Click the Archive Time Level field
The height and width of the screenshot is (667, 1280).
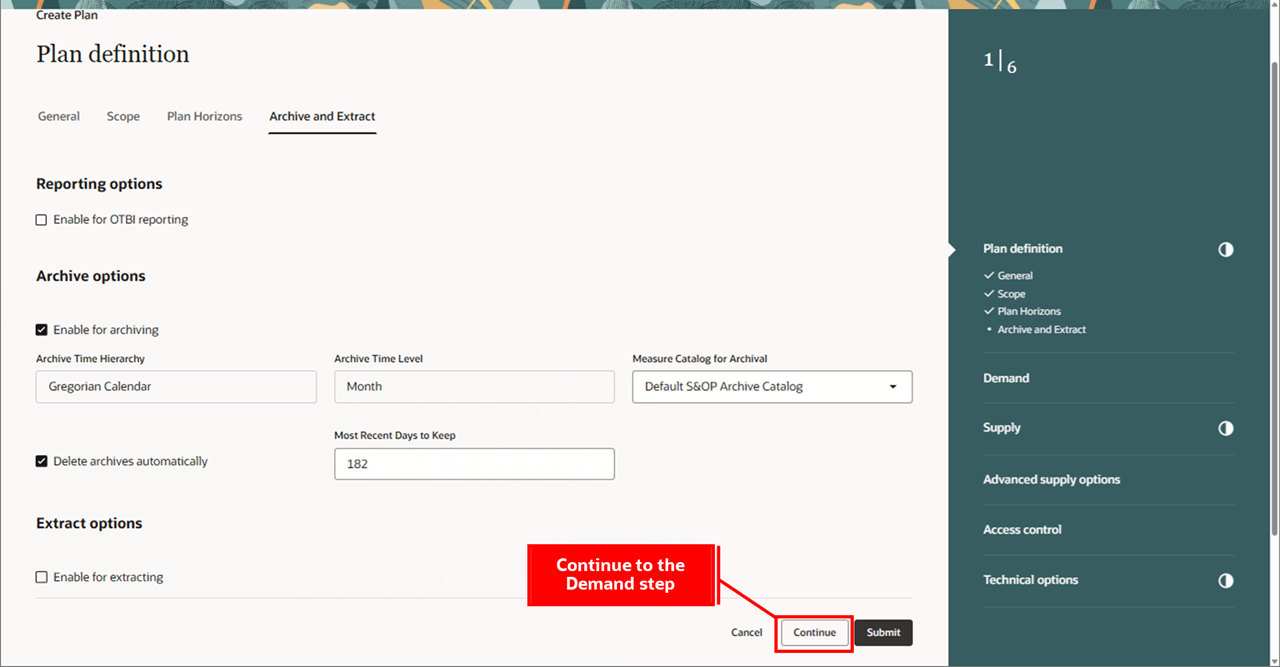474,387
